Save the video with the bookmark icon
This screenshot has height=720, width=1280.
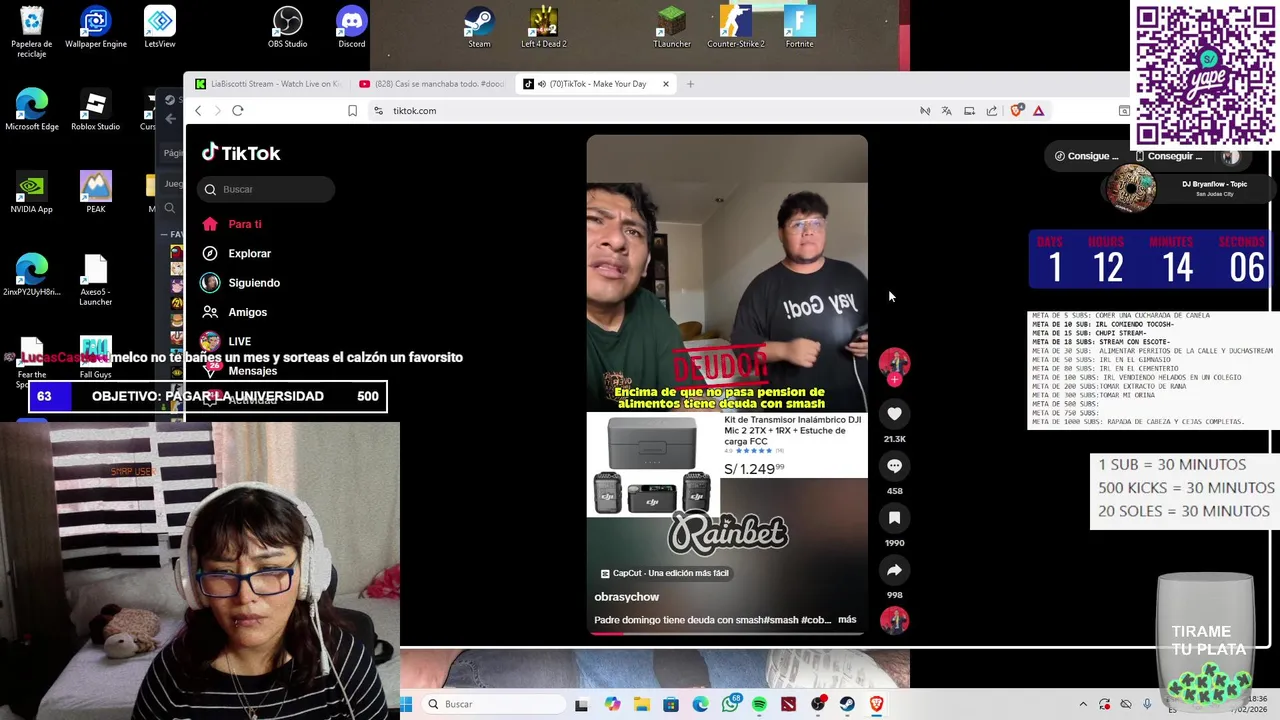(x=894, y=518)
